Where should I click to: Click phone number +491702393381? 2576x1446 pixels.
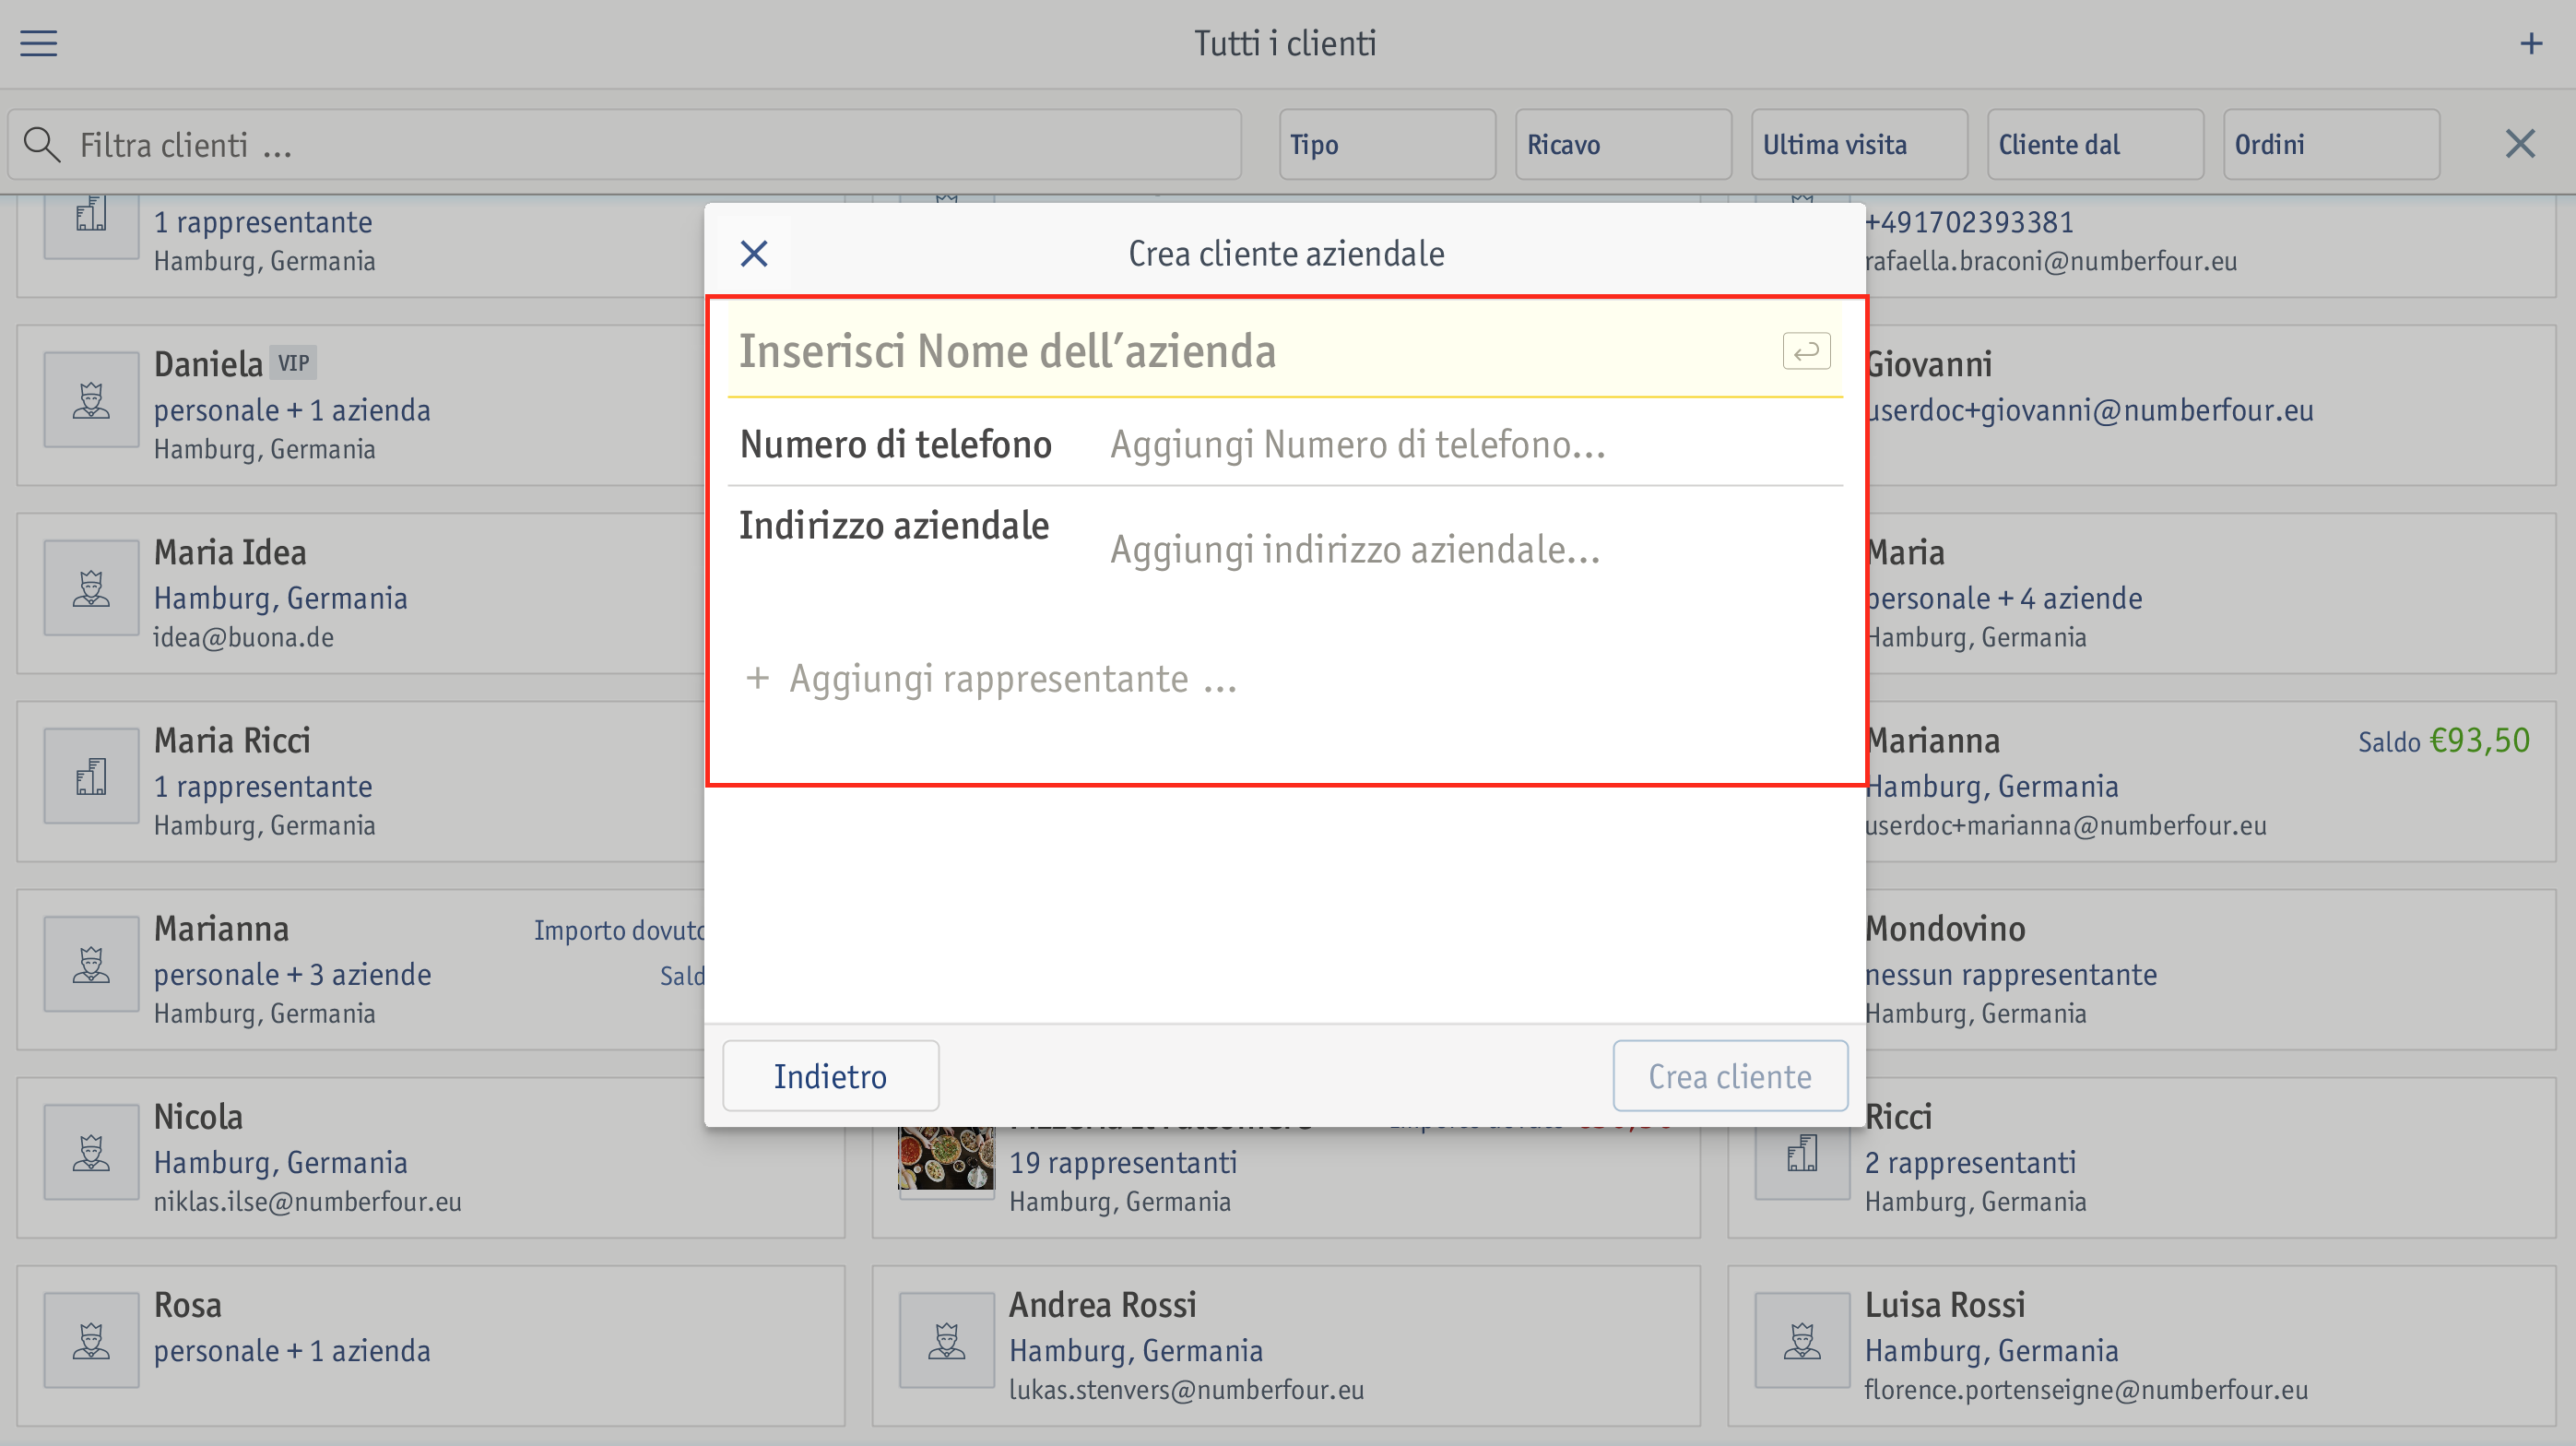[x=1970, y=222]
